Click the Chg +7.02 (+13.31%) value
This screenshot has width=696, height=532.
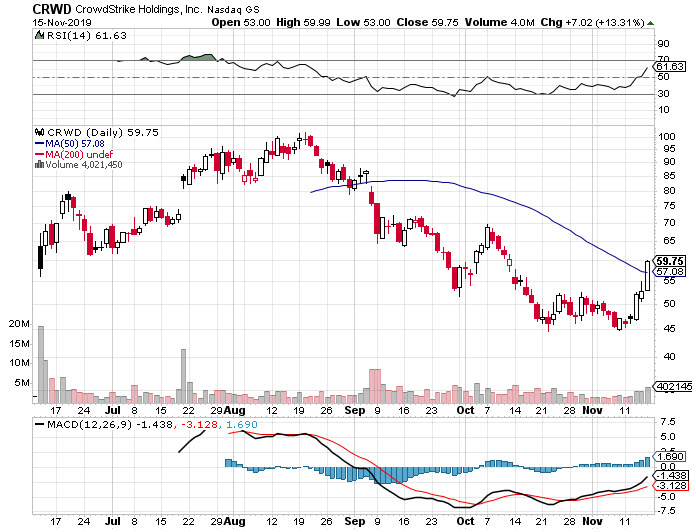tap(592, 22)
